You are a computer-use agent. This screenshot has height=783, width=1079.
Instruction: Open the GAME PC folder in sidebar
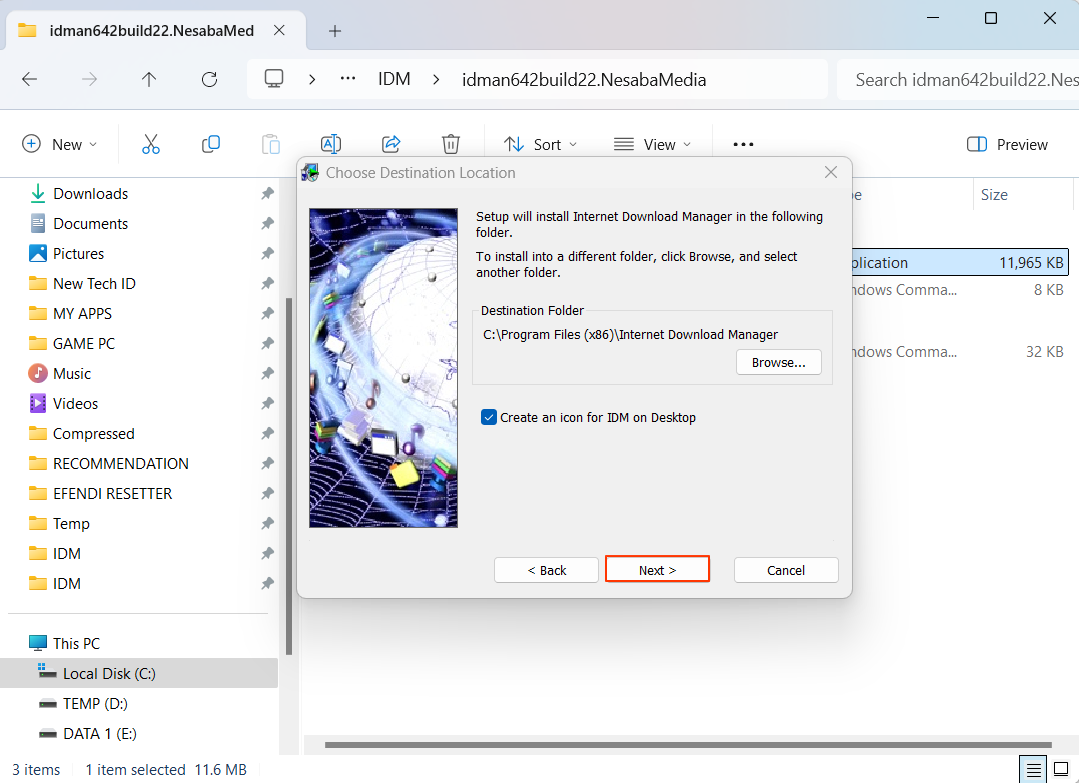point(84,344)
